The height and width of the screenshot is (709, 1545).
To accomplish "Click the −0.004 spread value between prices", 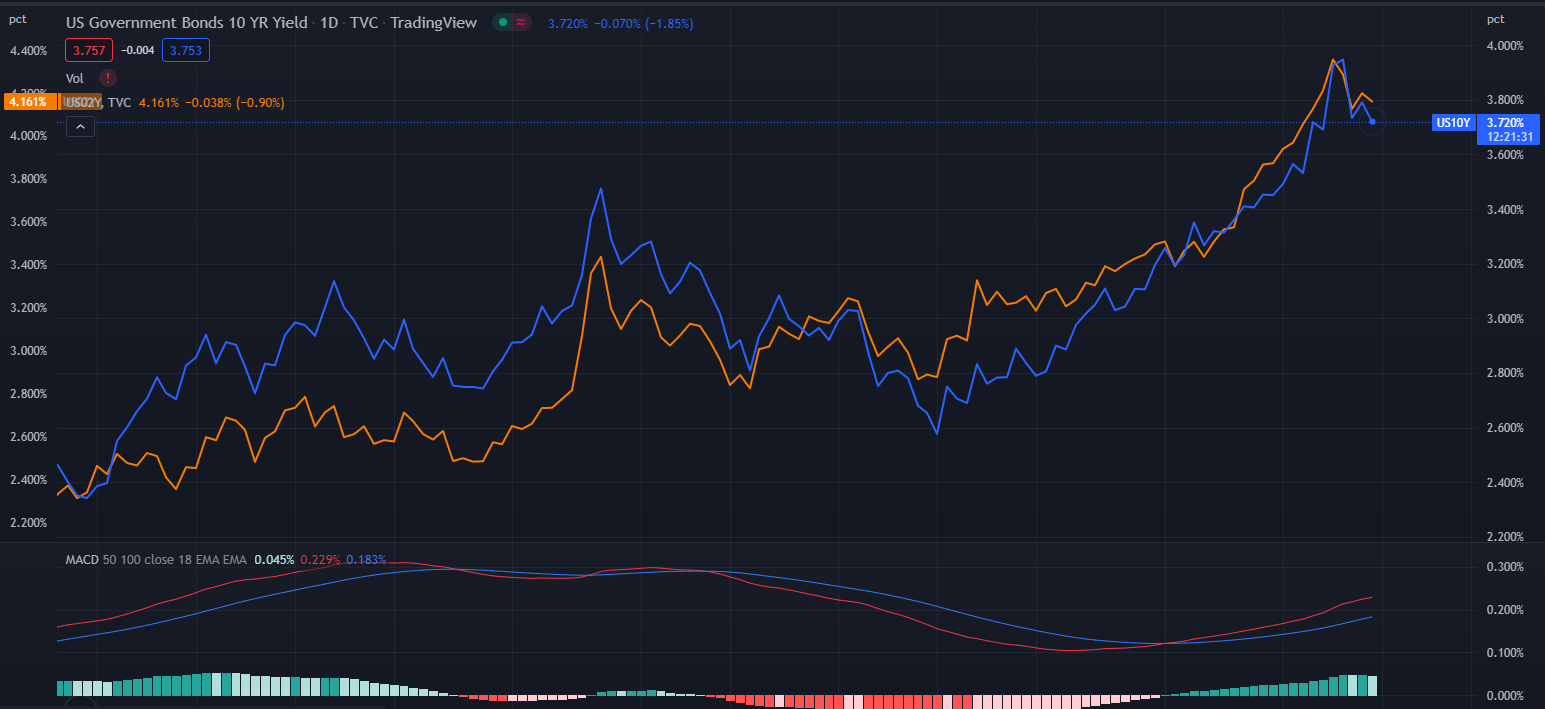I will tap(137, 49).
